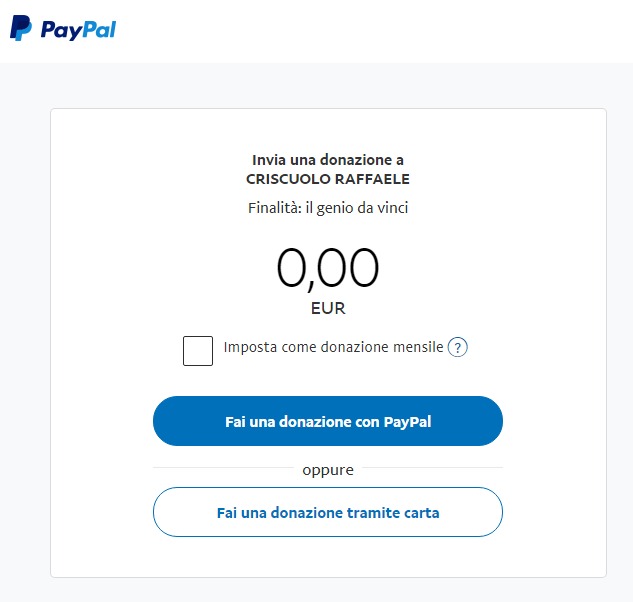Screen dimensions: 633x602
Task: Click the EUR currency label
Action: [x=328, y=308]
